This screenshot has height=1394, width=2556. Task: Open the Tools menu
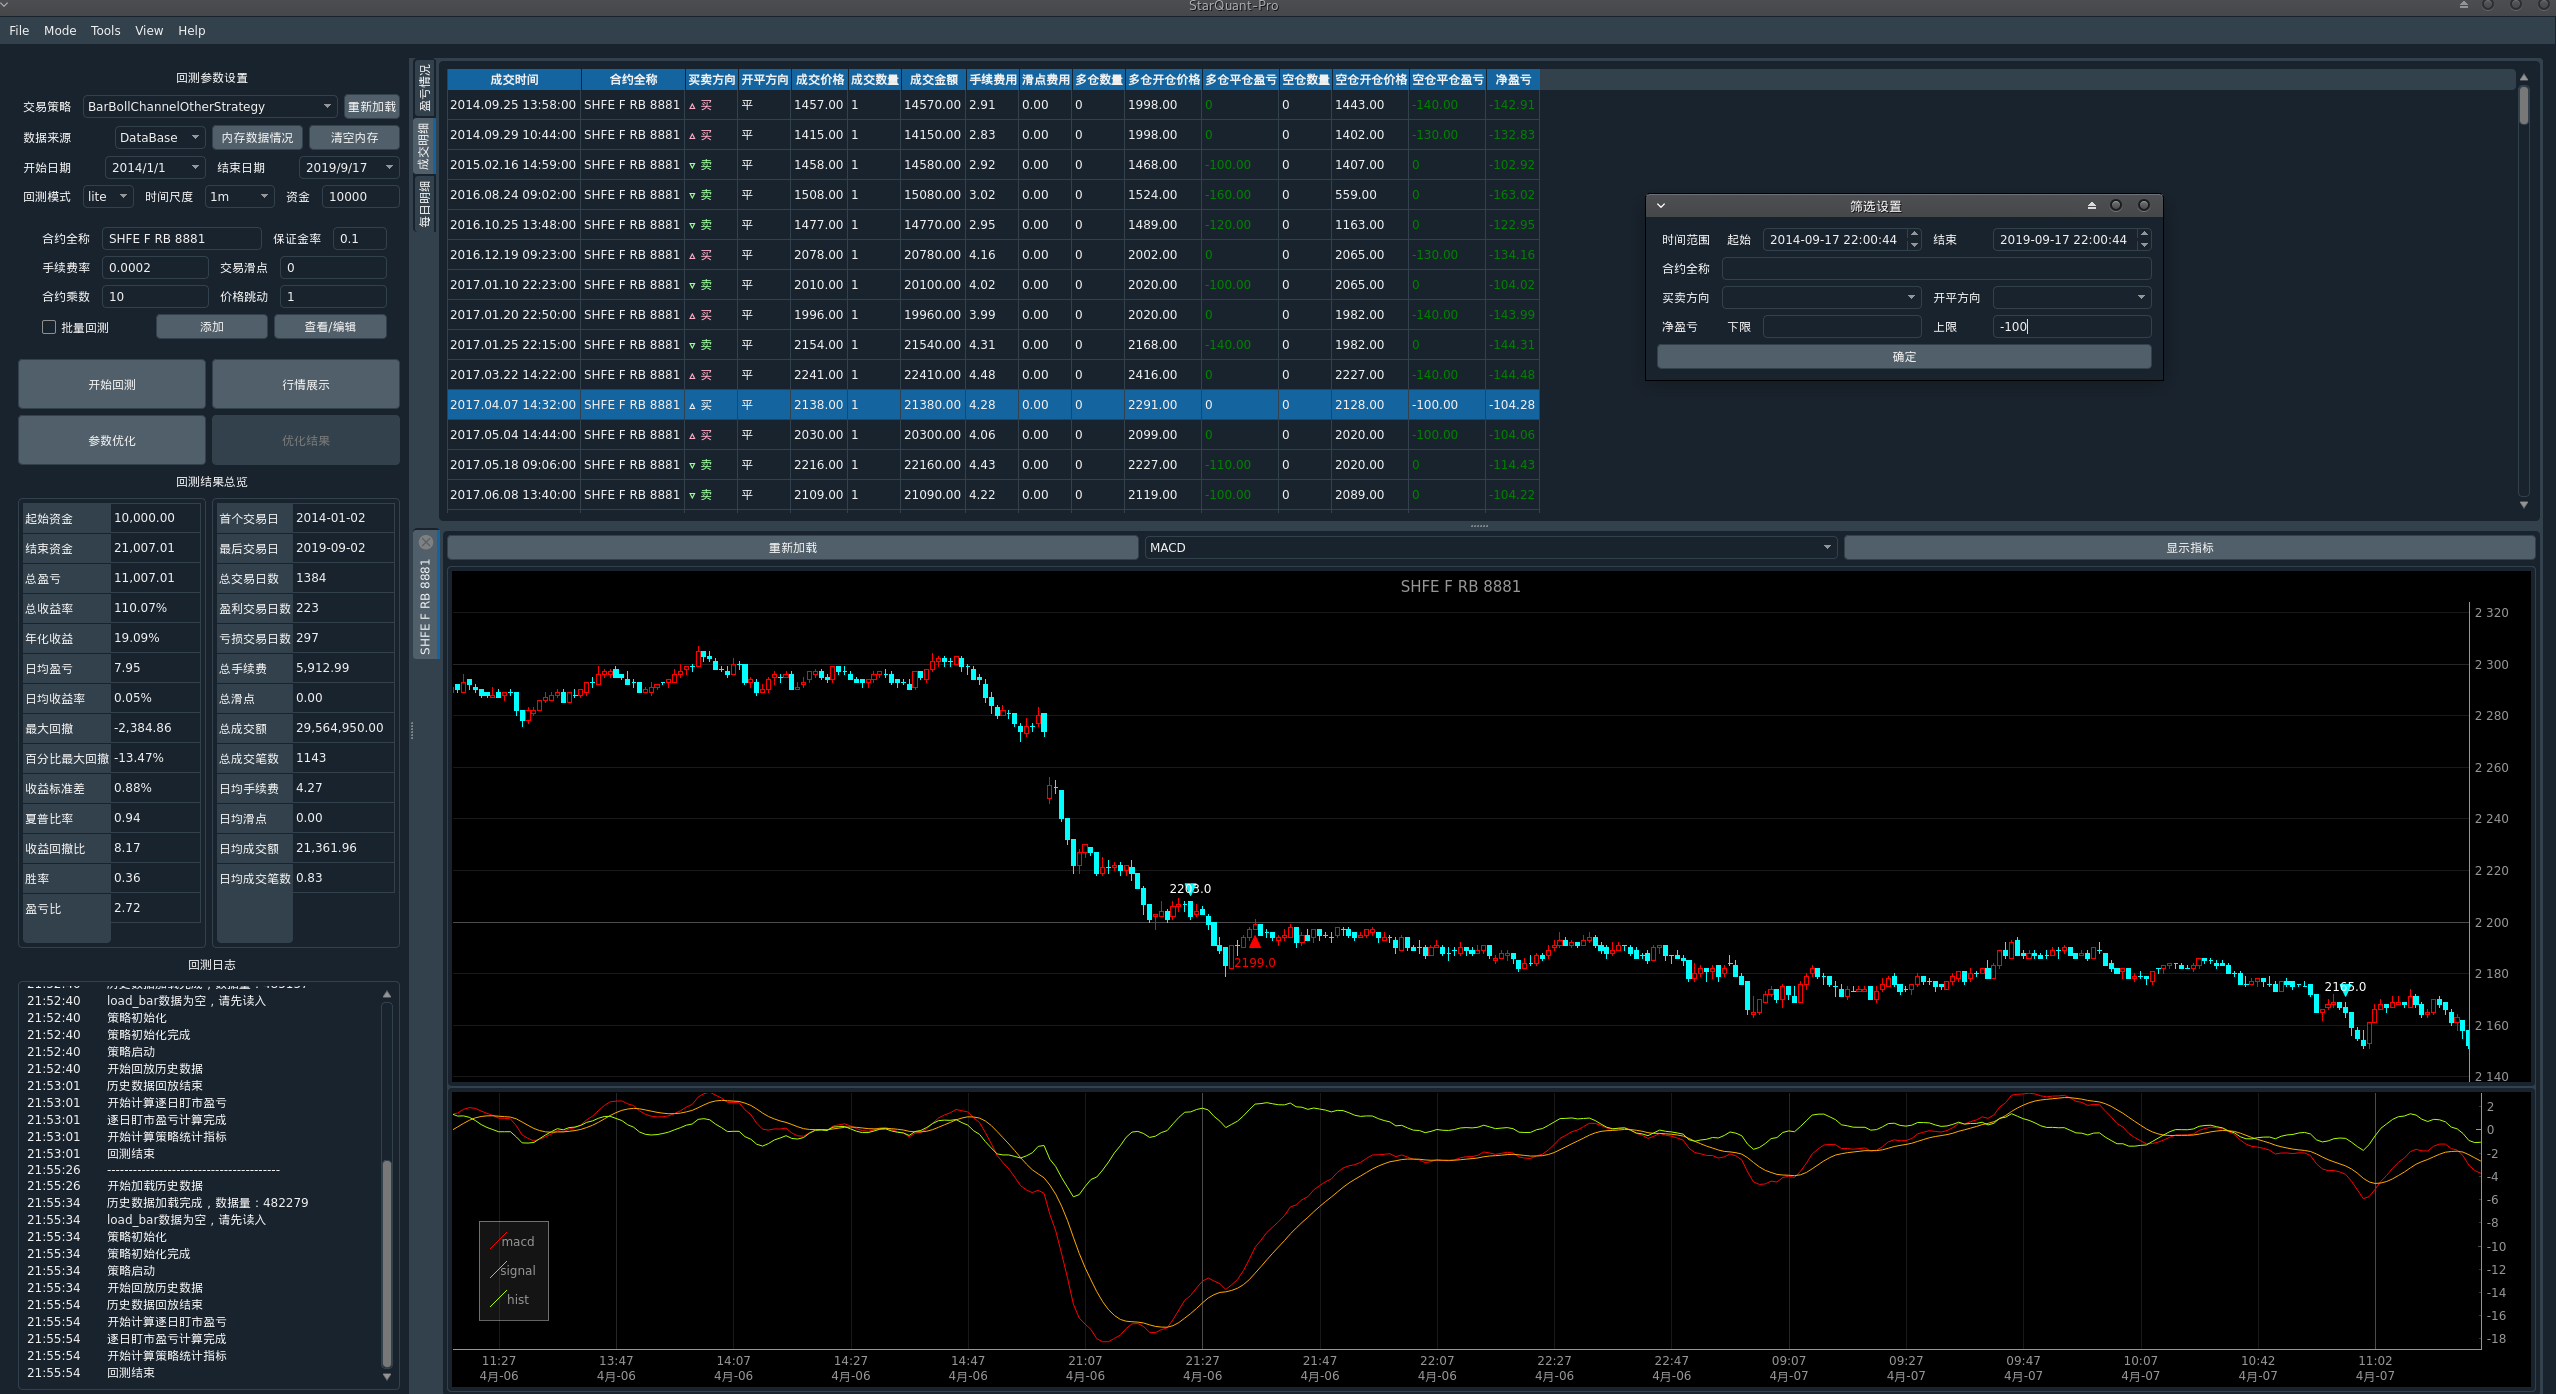105,31
